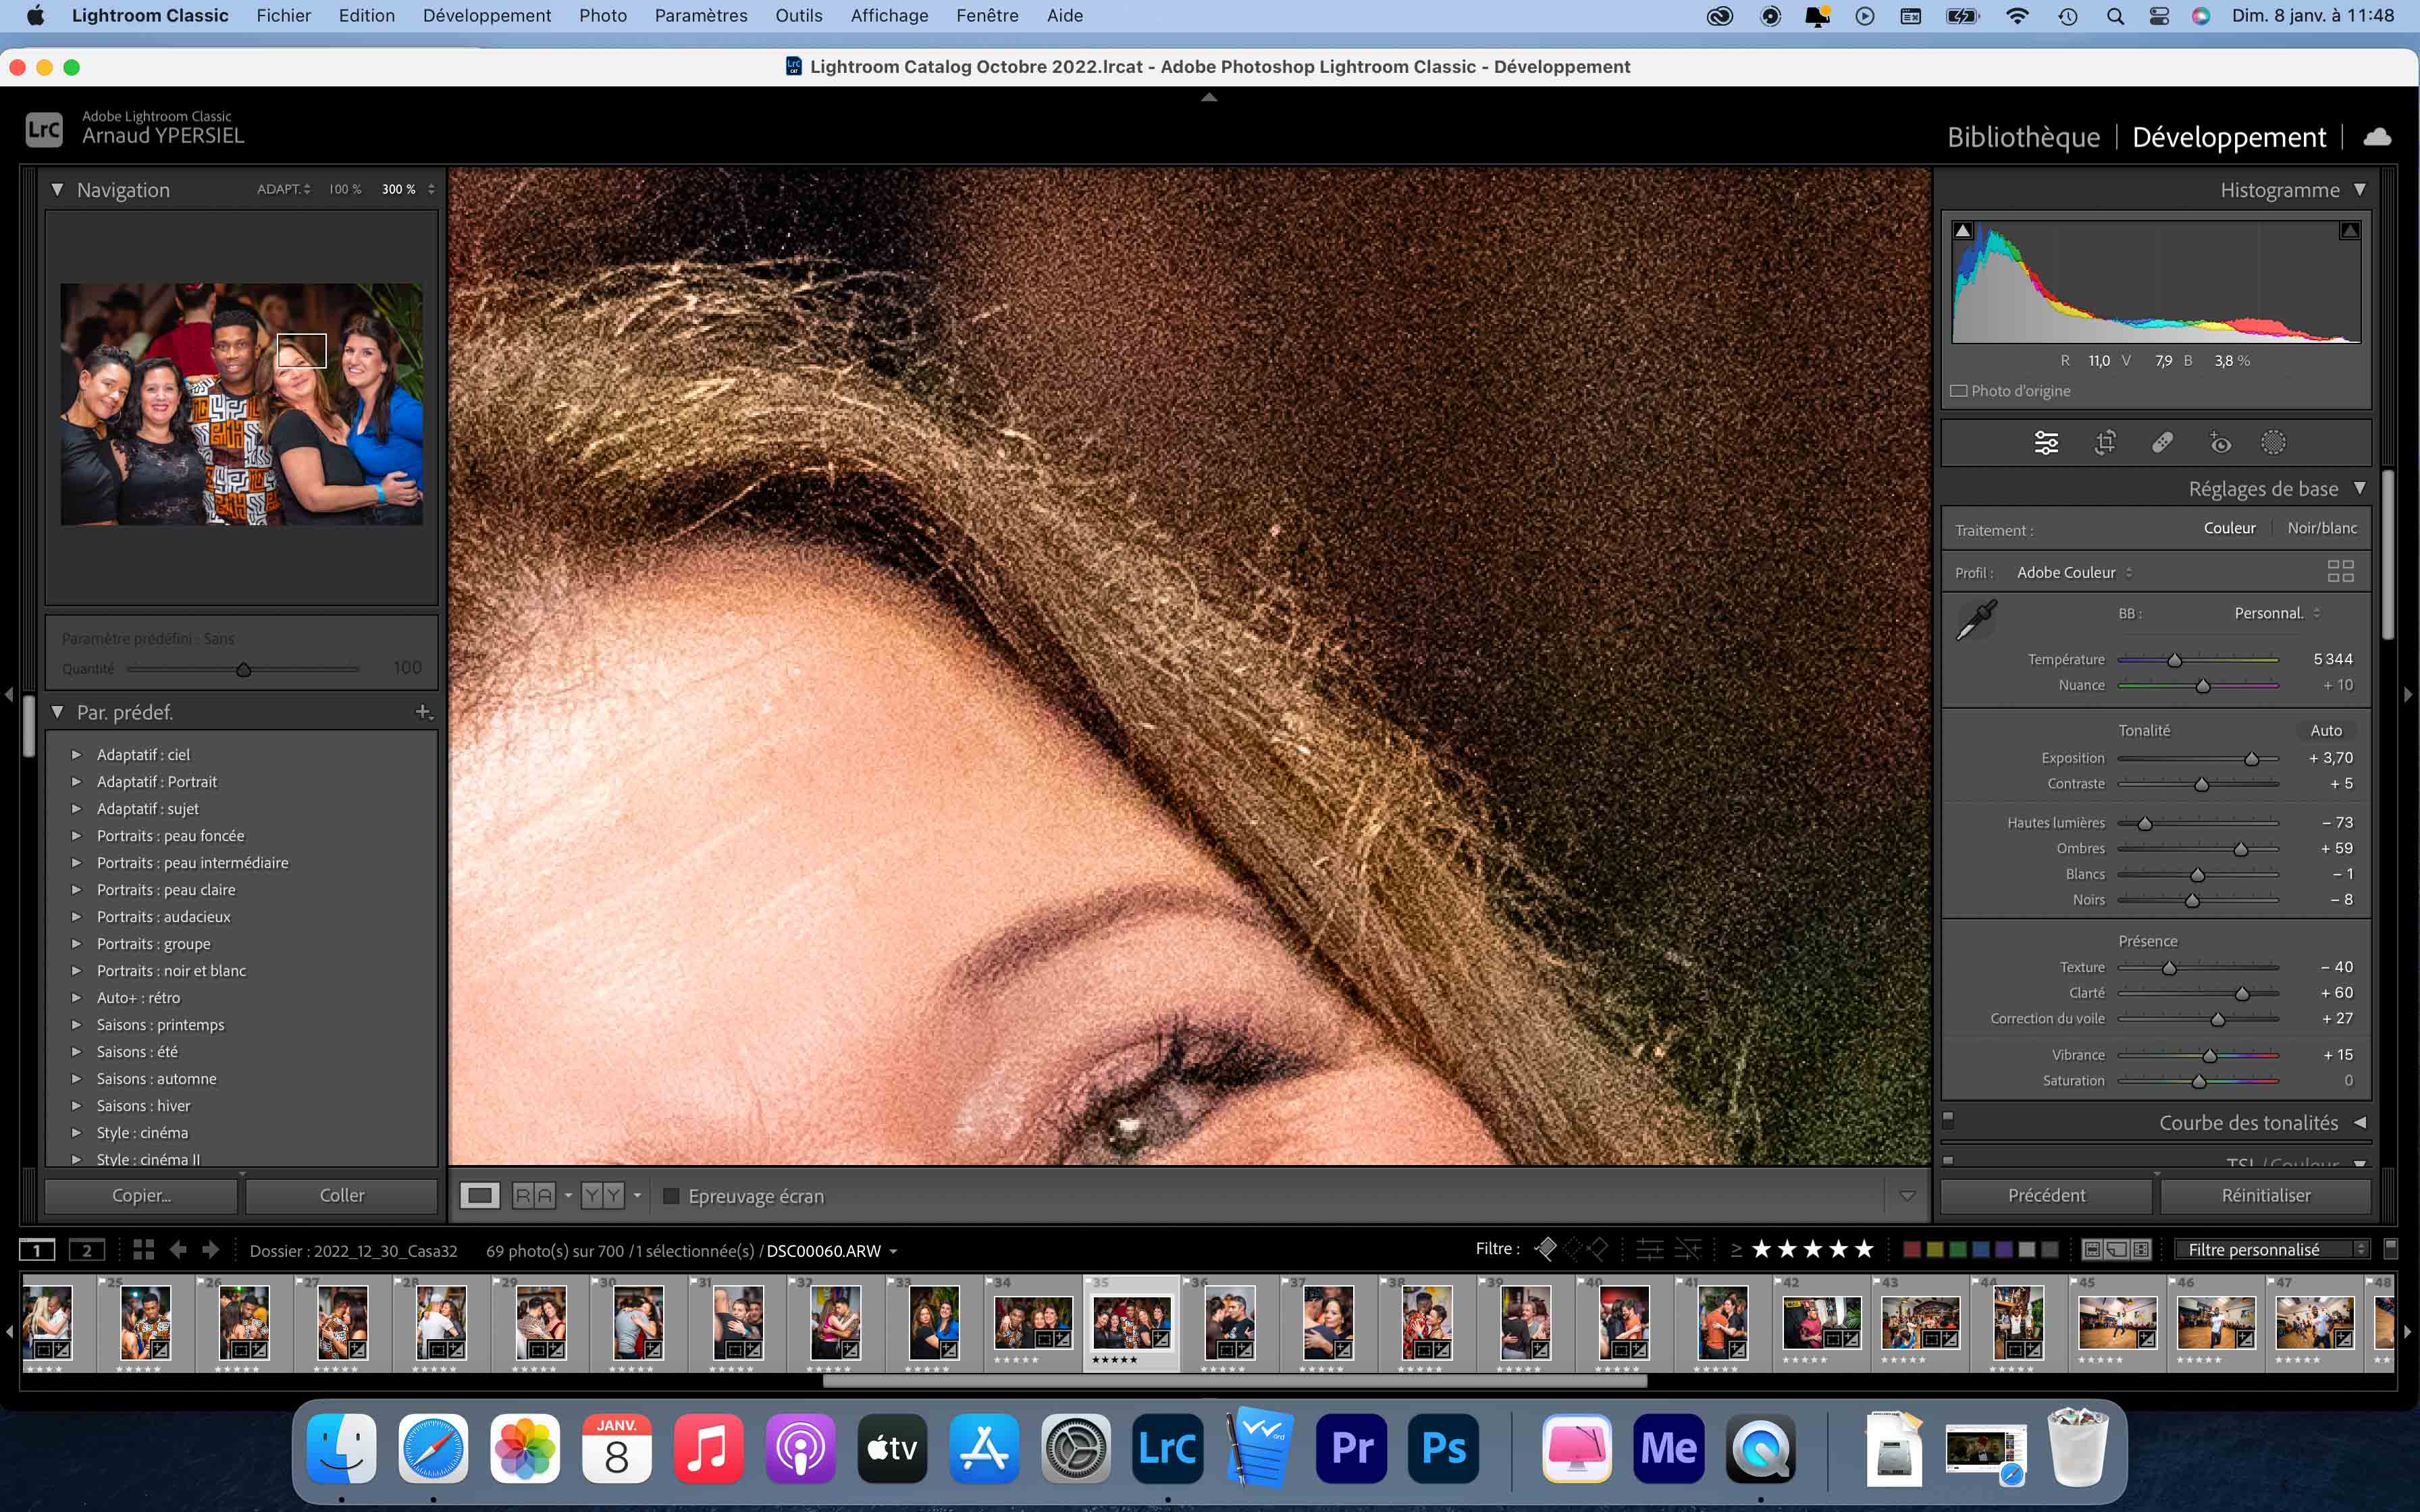The width and height of the screenshot is (2420, 1512).
Task: Collapse the Navigation panel triangle
Action: pos(57,189)
